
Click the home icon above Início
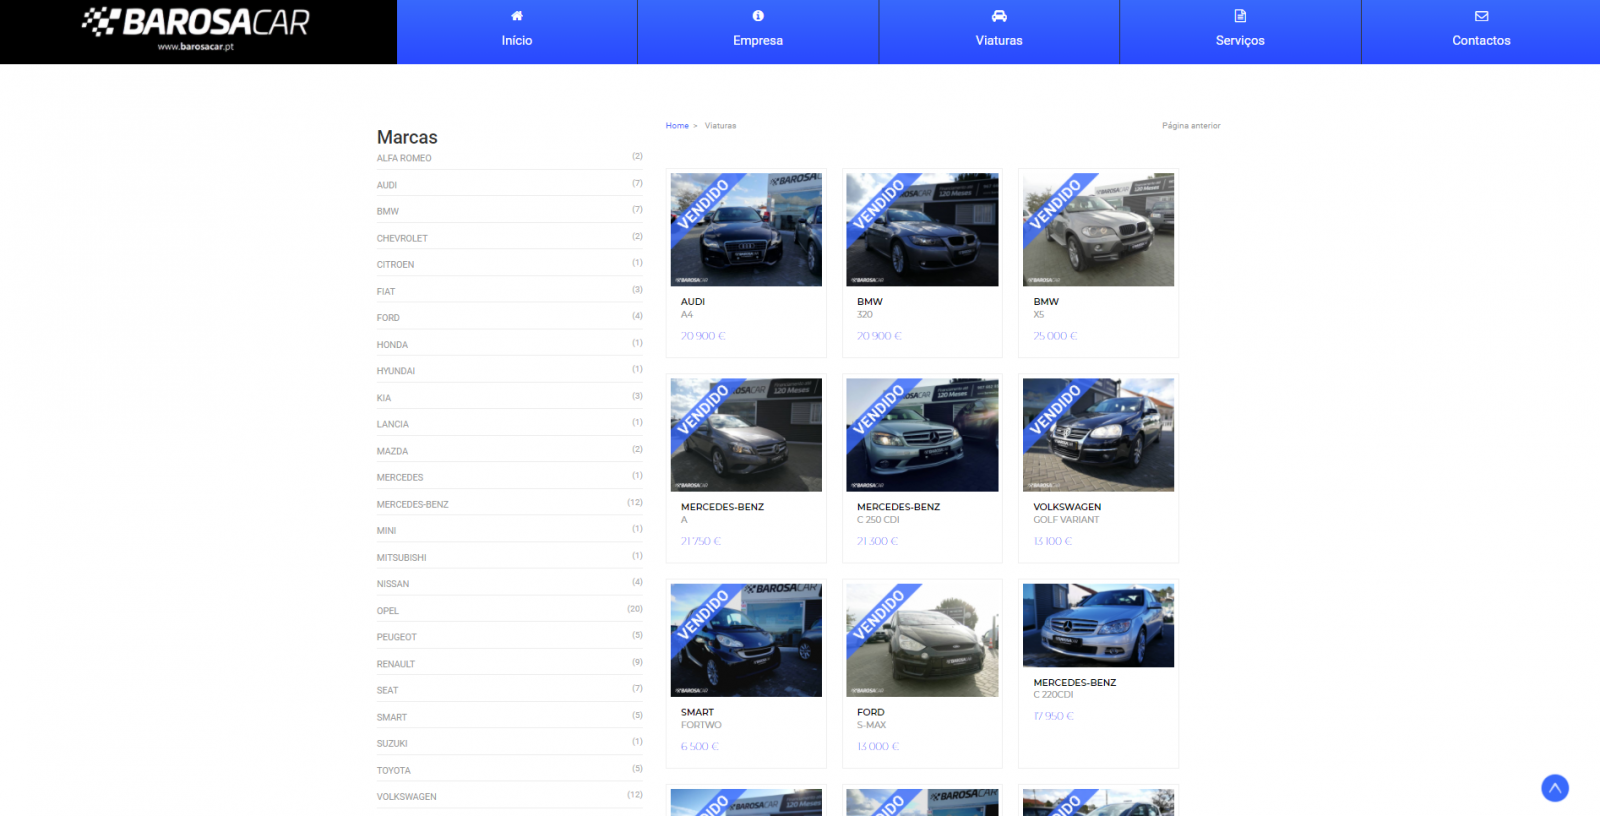pyautogui.click(x=517, y=16)
